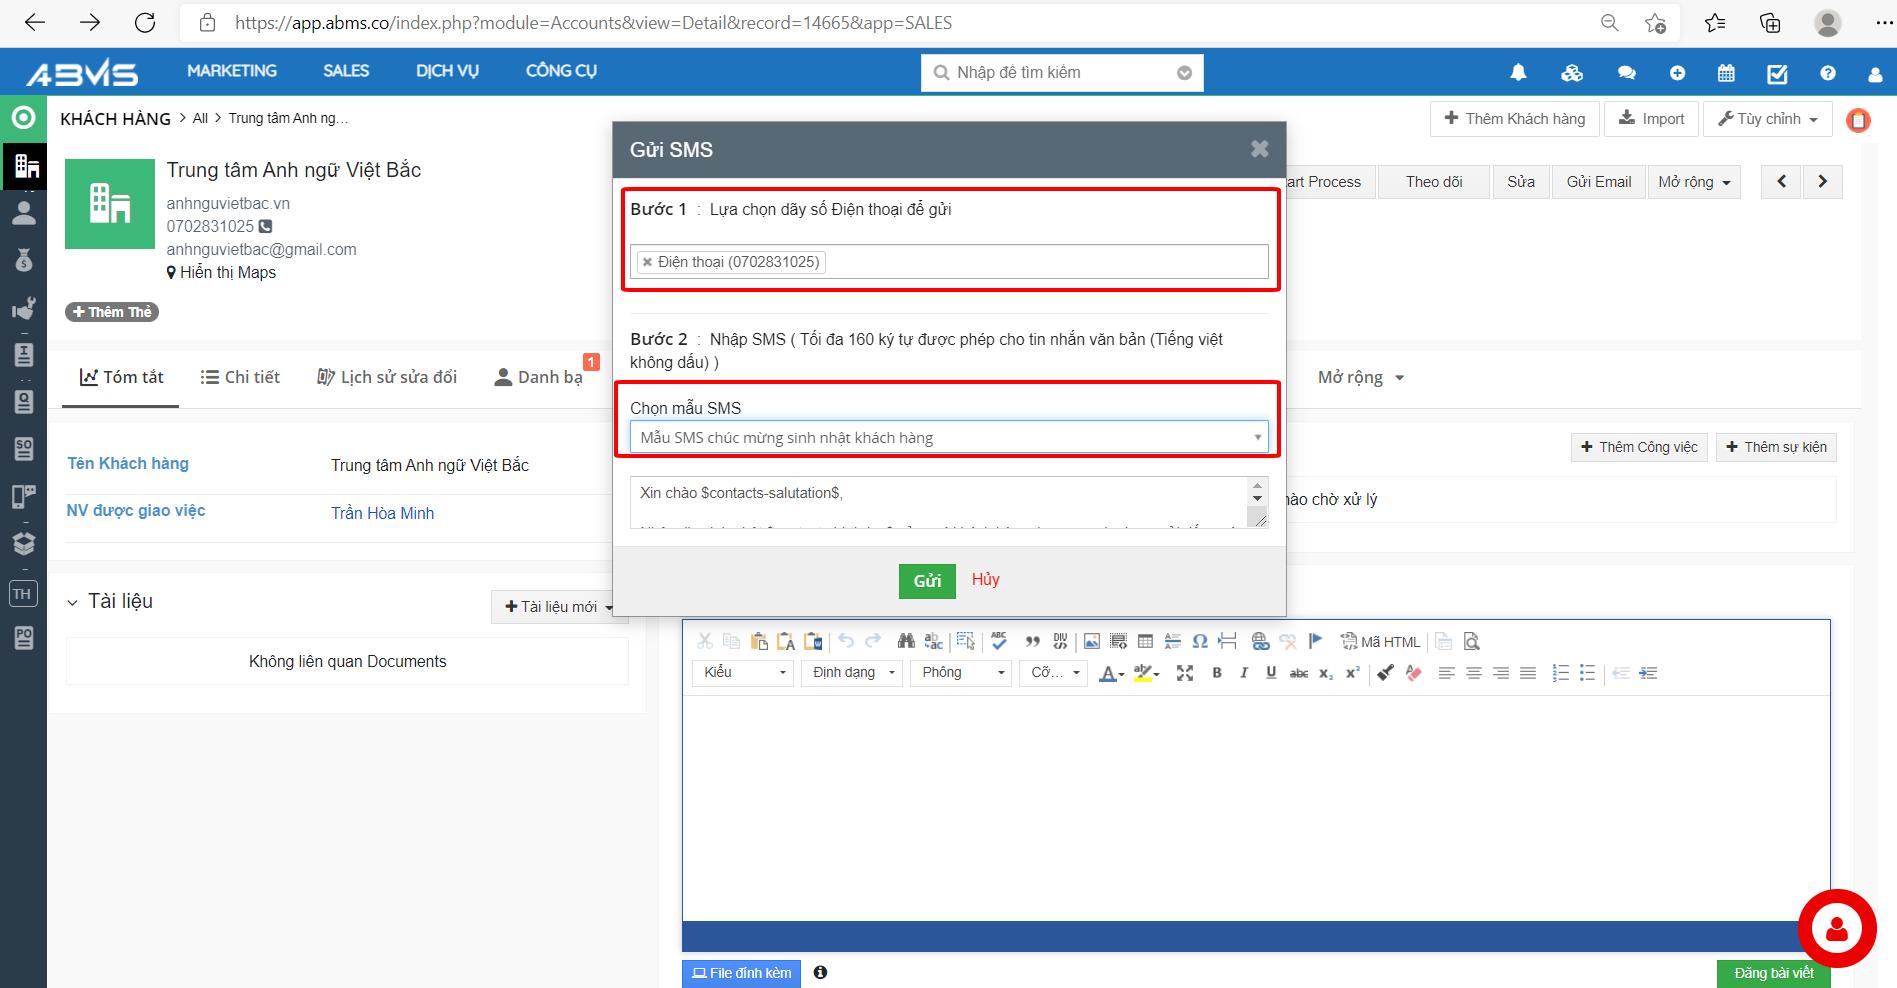Image resolution: width=1897 pixels, height=988 pixels.
Task: Open the Phông font dropdown
Action: pos(961,673)
